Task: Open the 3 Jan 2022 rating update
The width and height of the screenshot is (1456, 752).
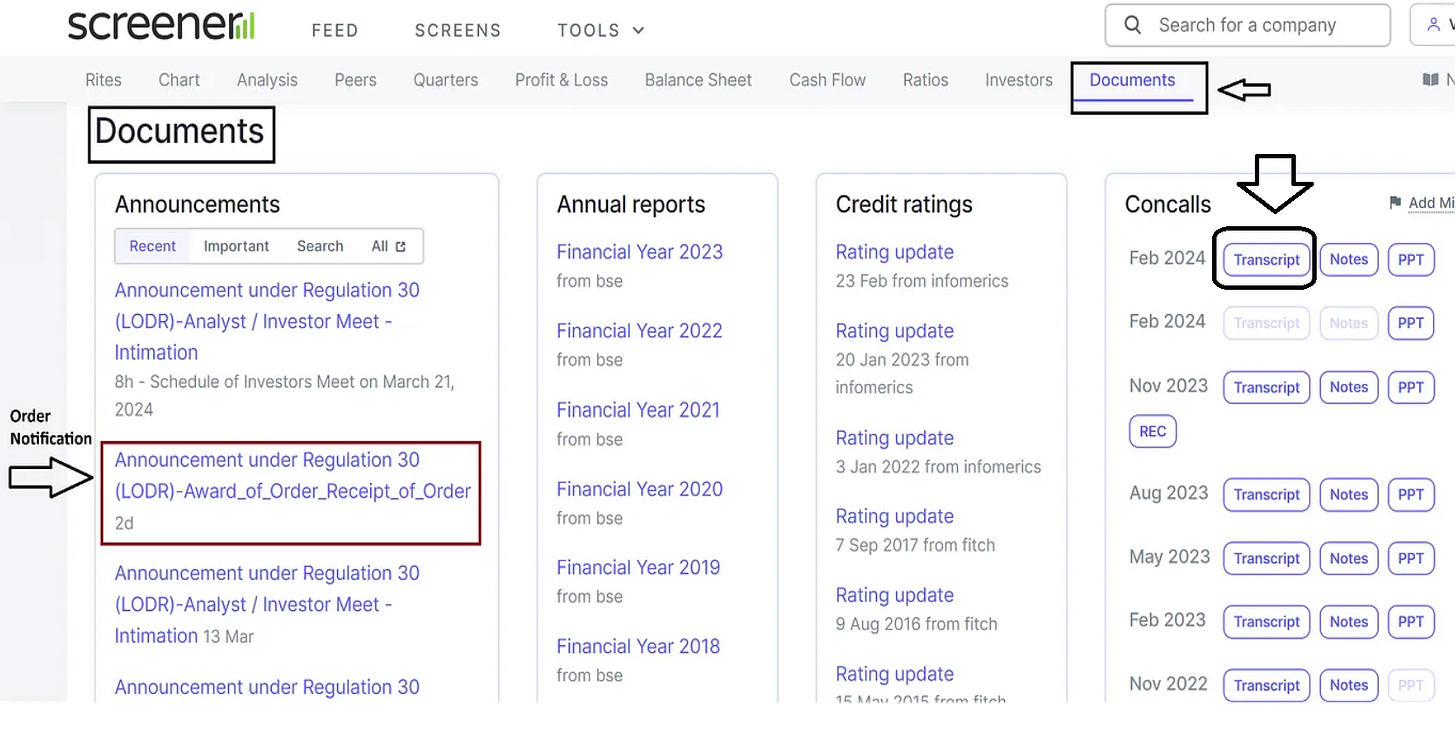Action: 894,438
